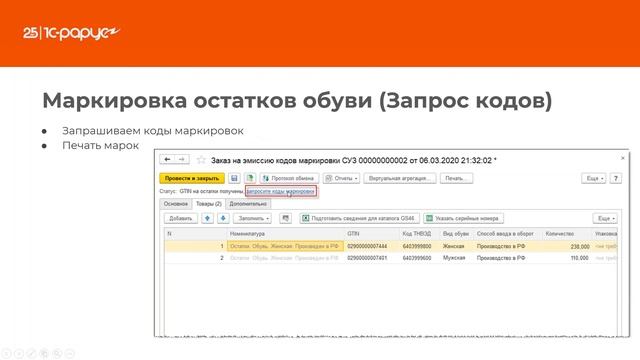640x360 pixels.
Task: Open the Заполнить fill dropdown
Action: (252, 218)
